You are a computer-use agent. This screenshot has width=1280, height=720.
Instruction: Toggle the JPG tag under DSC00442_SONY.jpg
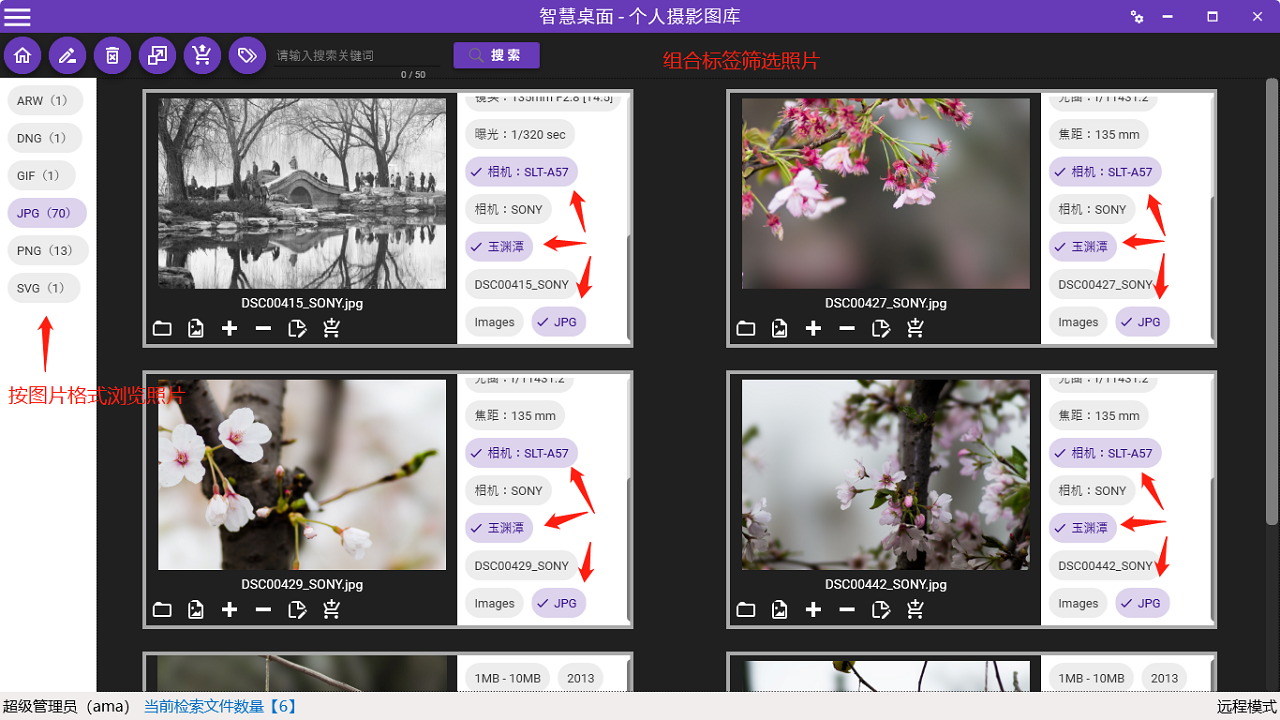1142,602
